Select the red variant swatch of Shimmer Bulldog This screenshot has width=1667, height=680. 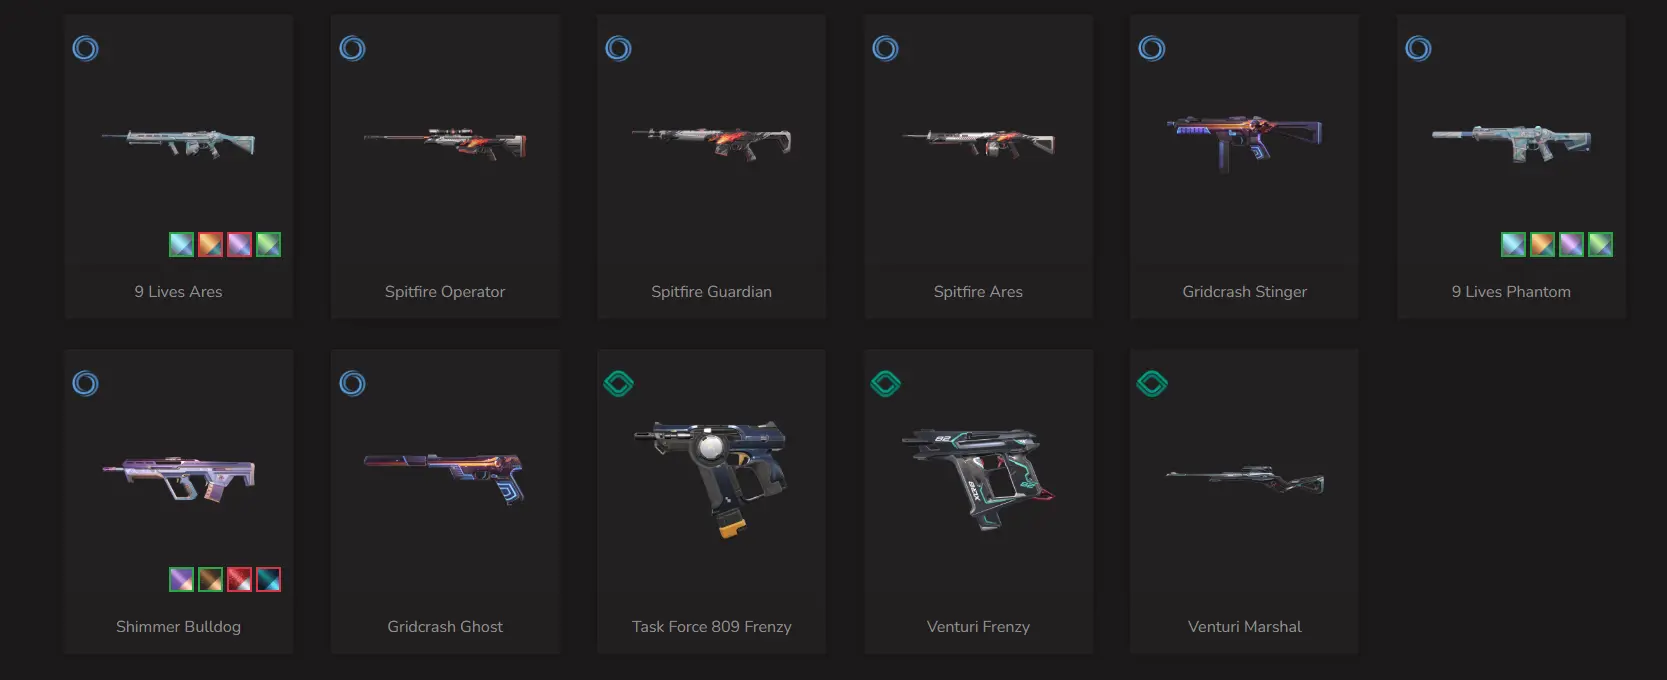tap(239, 579)
